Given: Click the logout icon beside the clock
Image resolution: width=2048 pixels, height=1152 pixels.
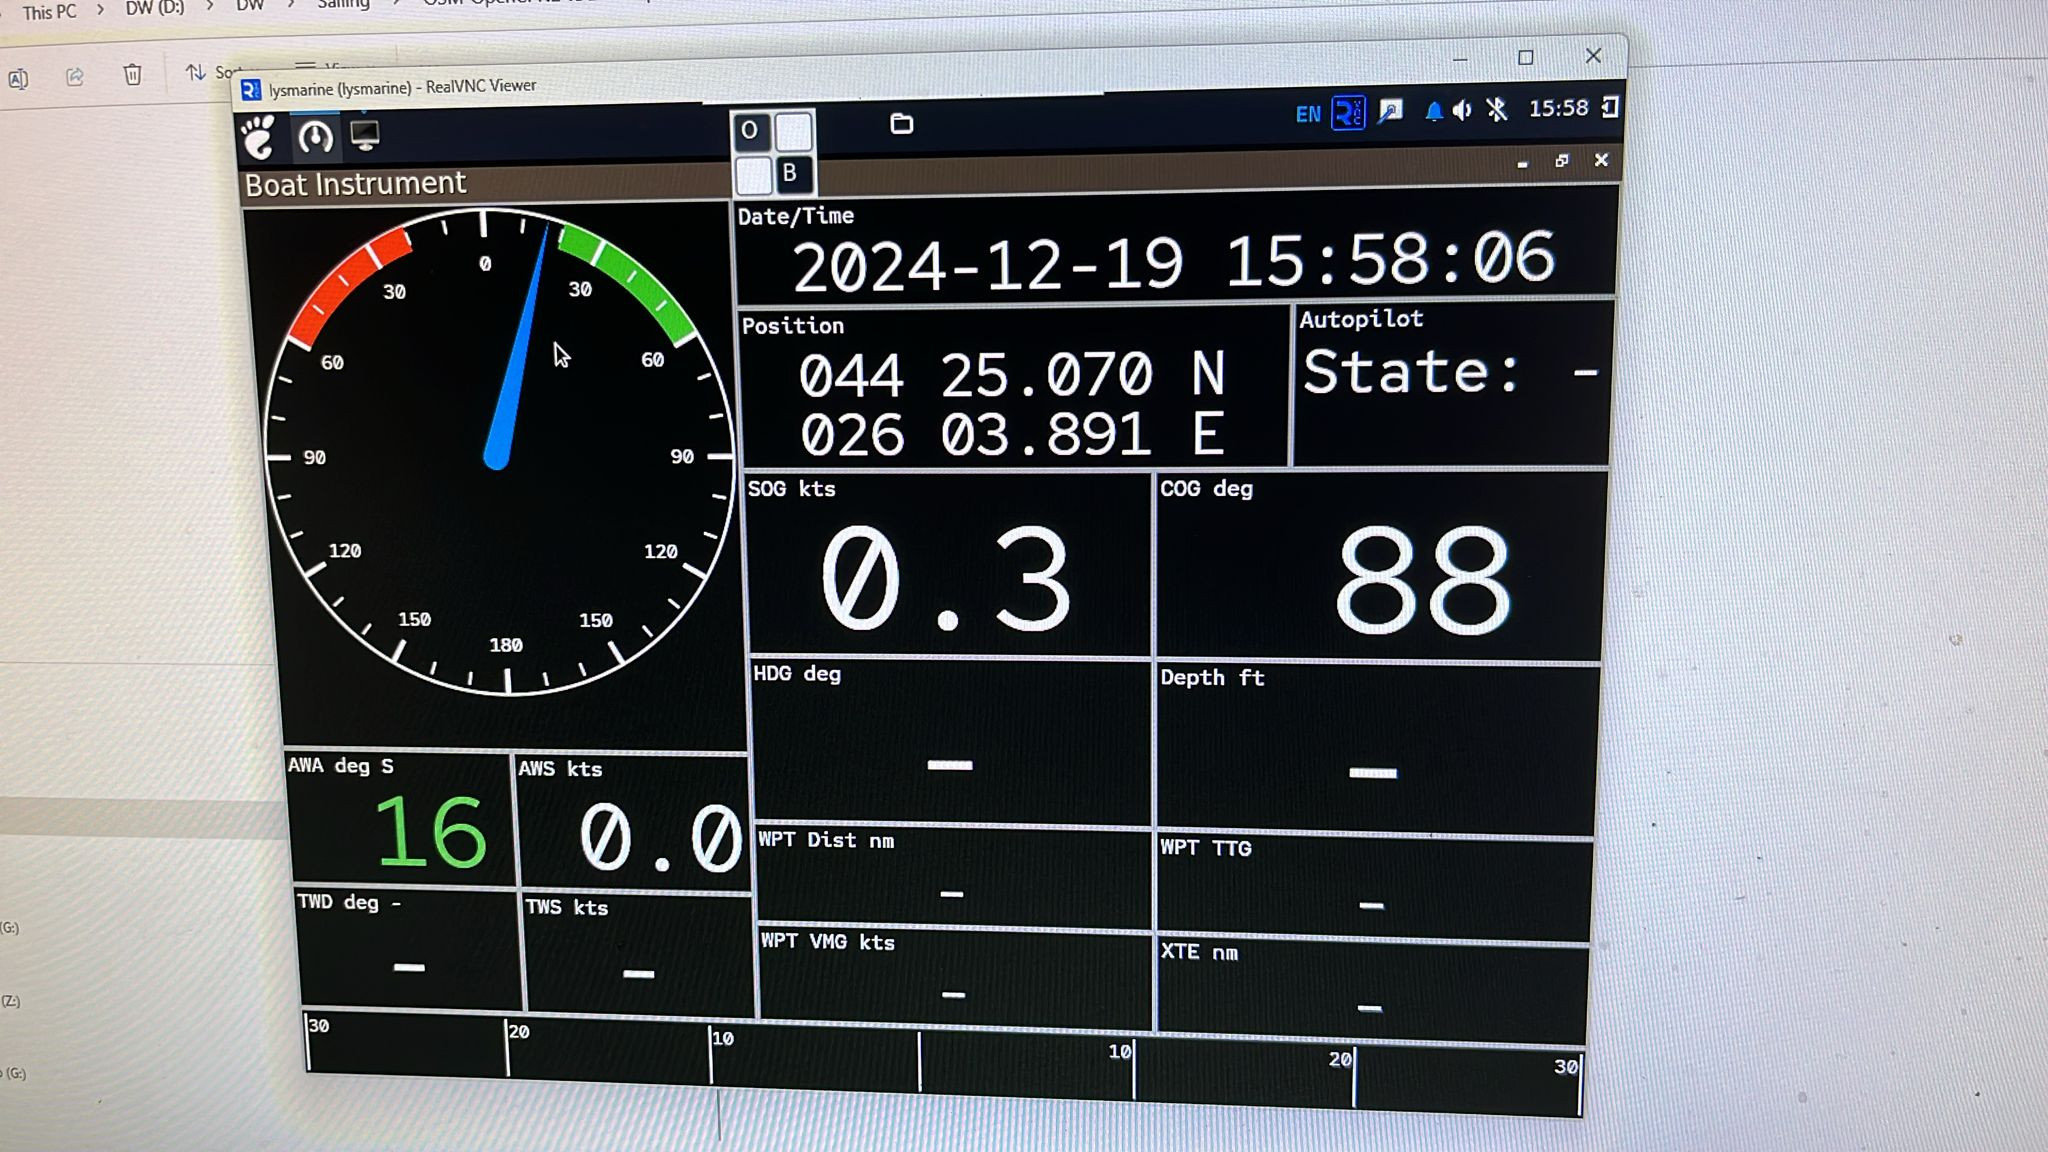Looking at the screenshot, I should (1609, 107).
